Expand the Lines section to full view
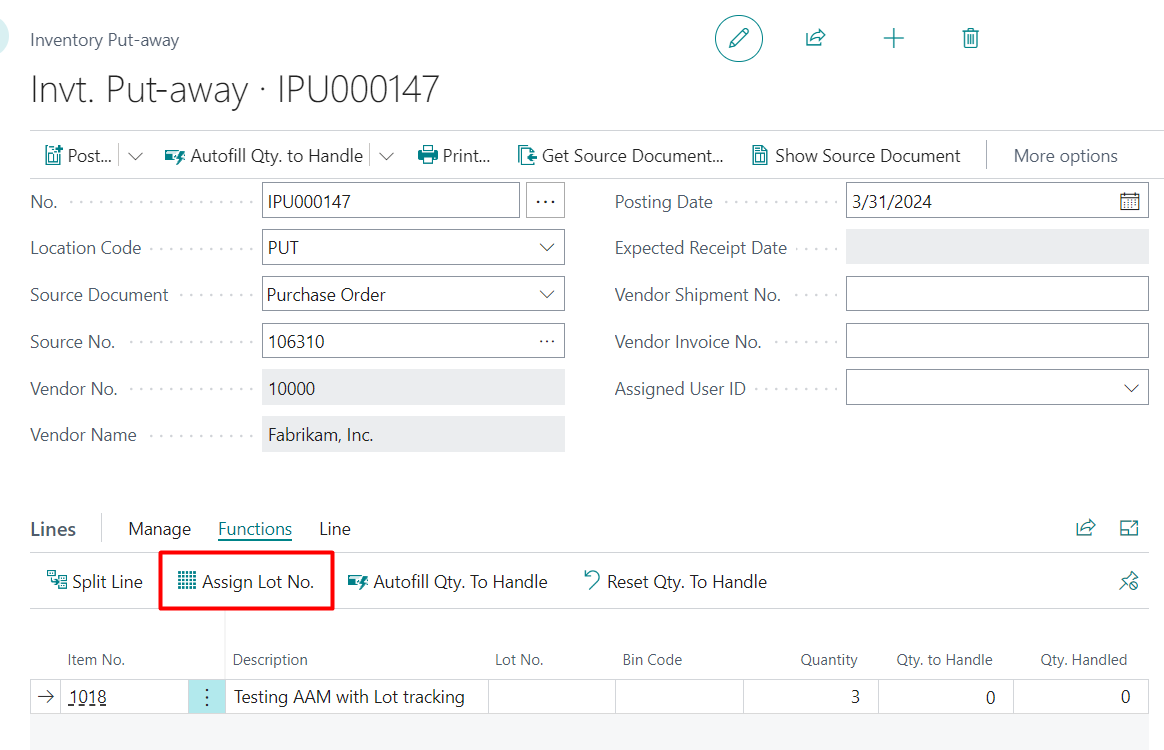This screenshot has height=750, width=1164. point(1129,528)
